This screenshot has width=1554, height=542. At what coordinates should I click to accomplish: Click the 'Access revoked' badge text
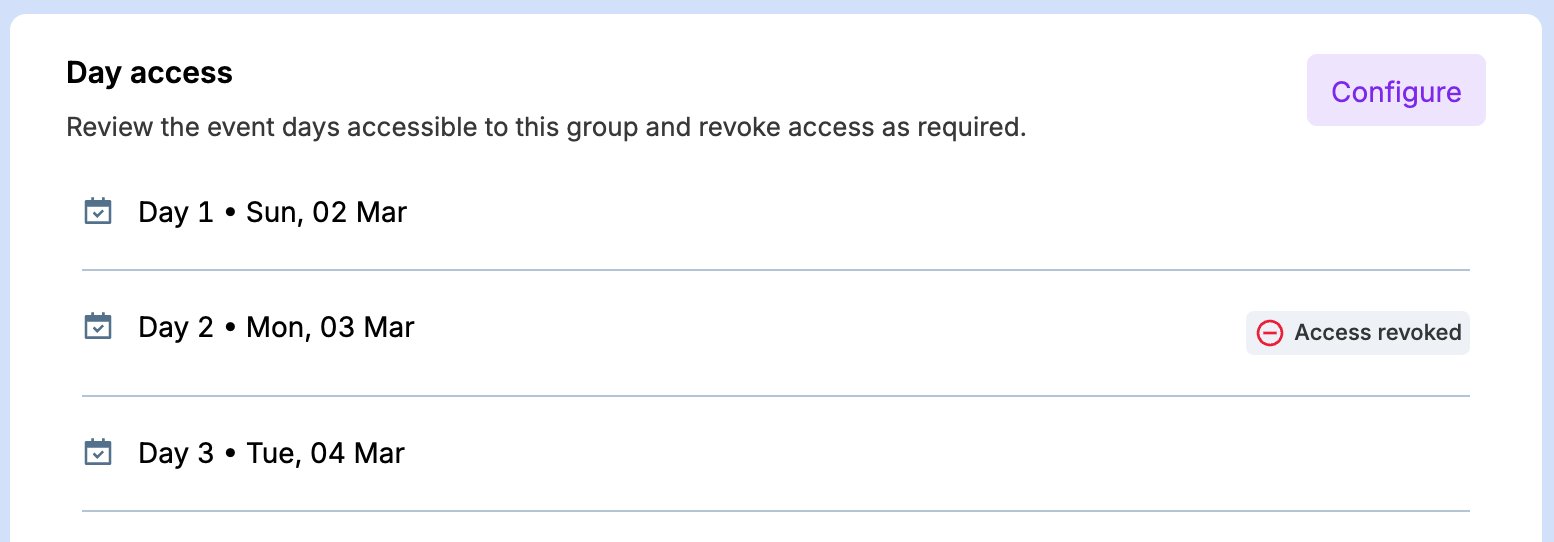point(1377,333)
